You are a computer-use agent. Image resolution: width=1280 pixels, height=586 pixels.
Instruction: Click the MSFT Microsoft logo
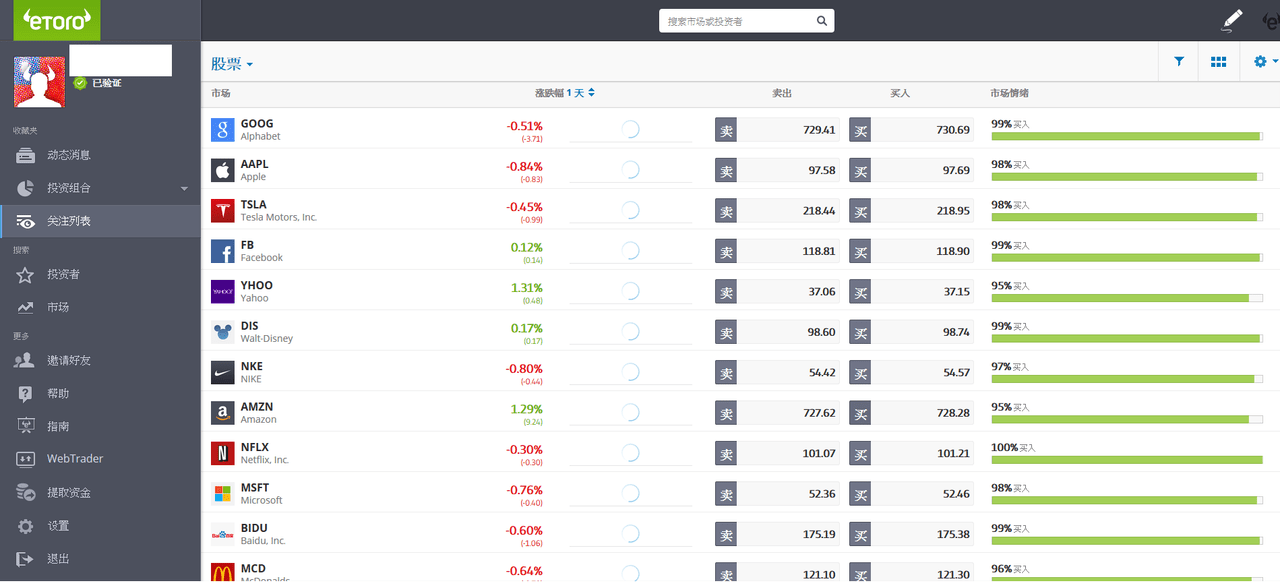tap(223, 494)
